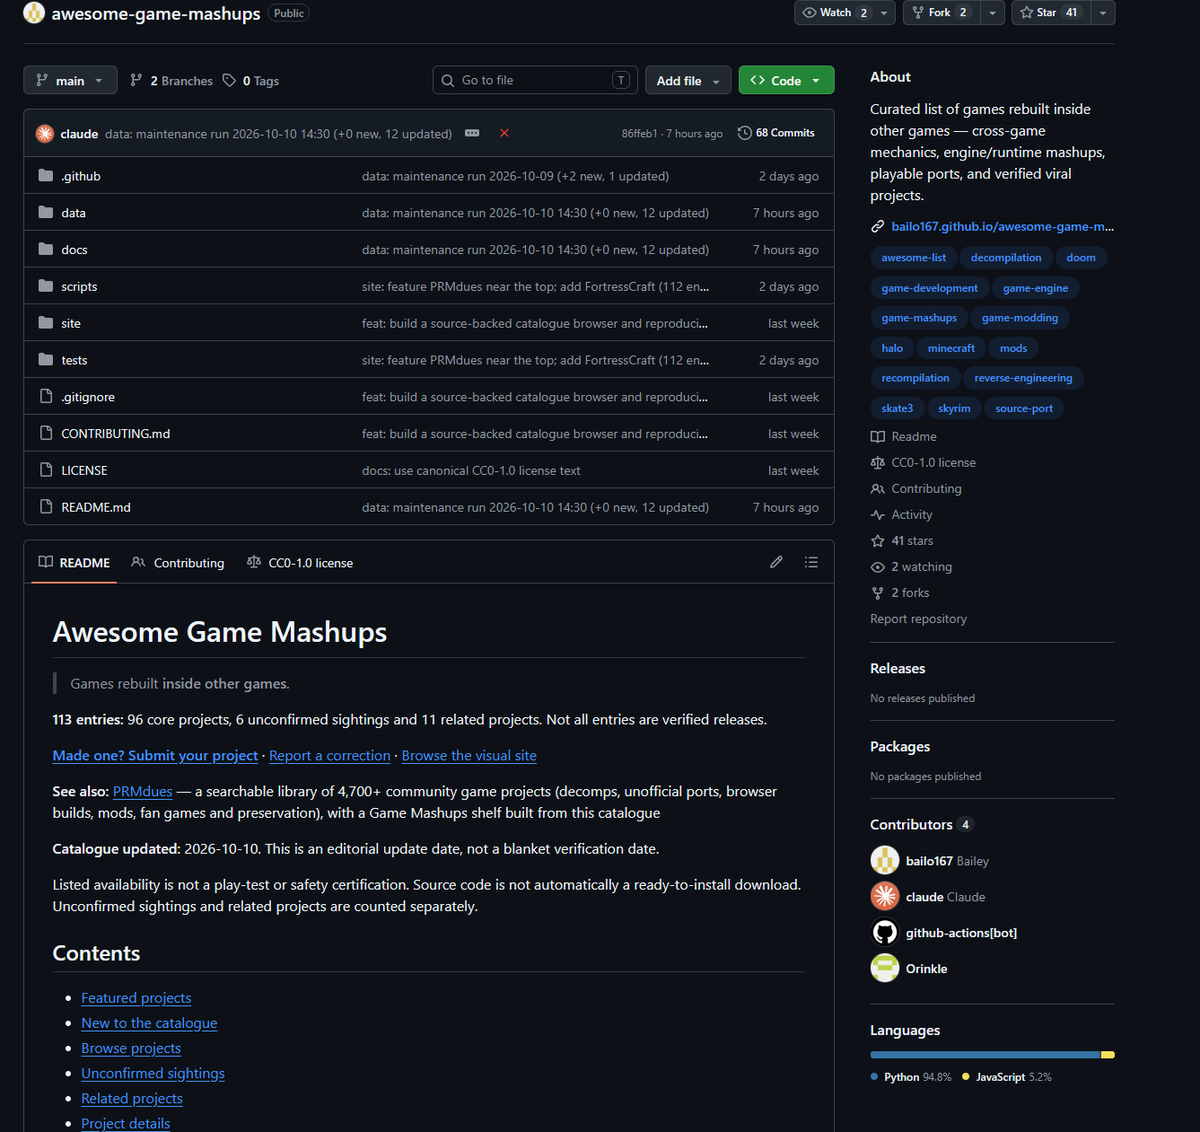This screenshot has width=1200, height=1132.
Task: Open the docs folder
Action: [x=74, y=250]
